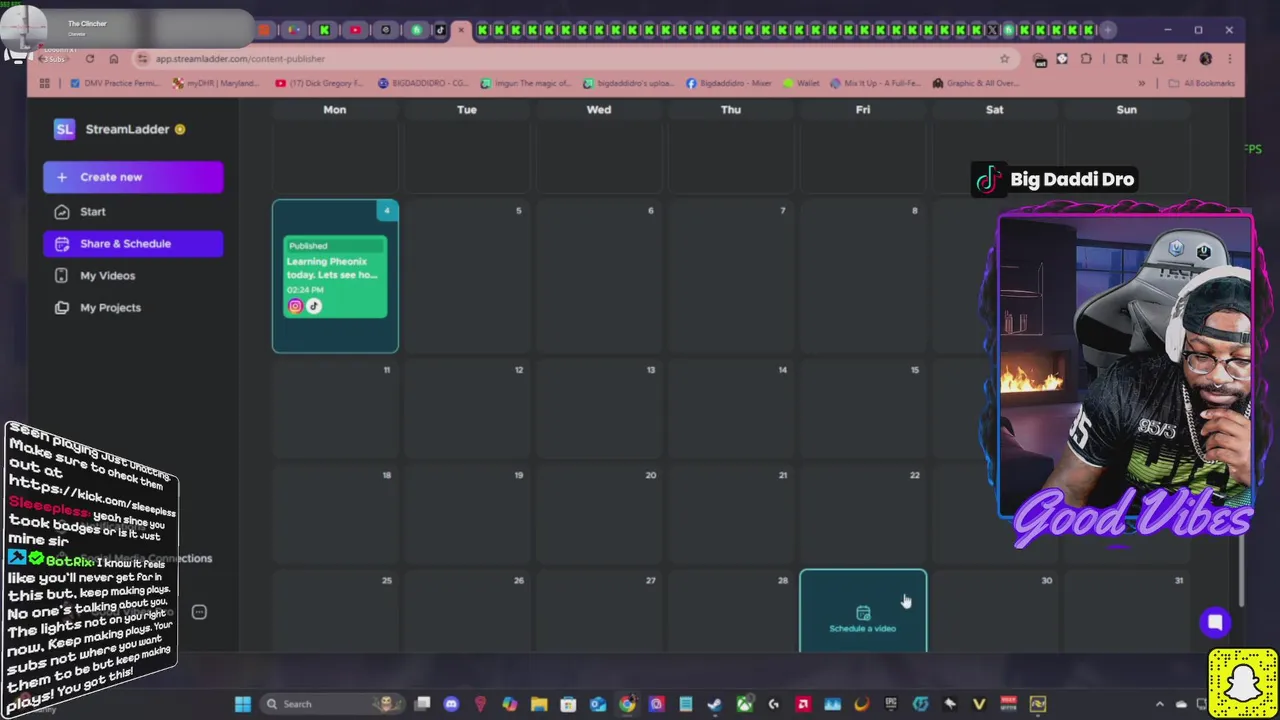
Task: Open the support chat bubble
Action: coord(1215,622)
